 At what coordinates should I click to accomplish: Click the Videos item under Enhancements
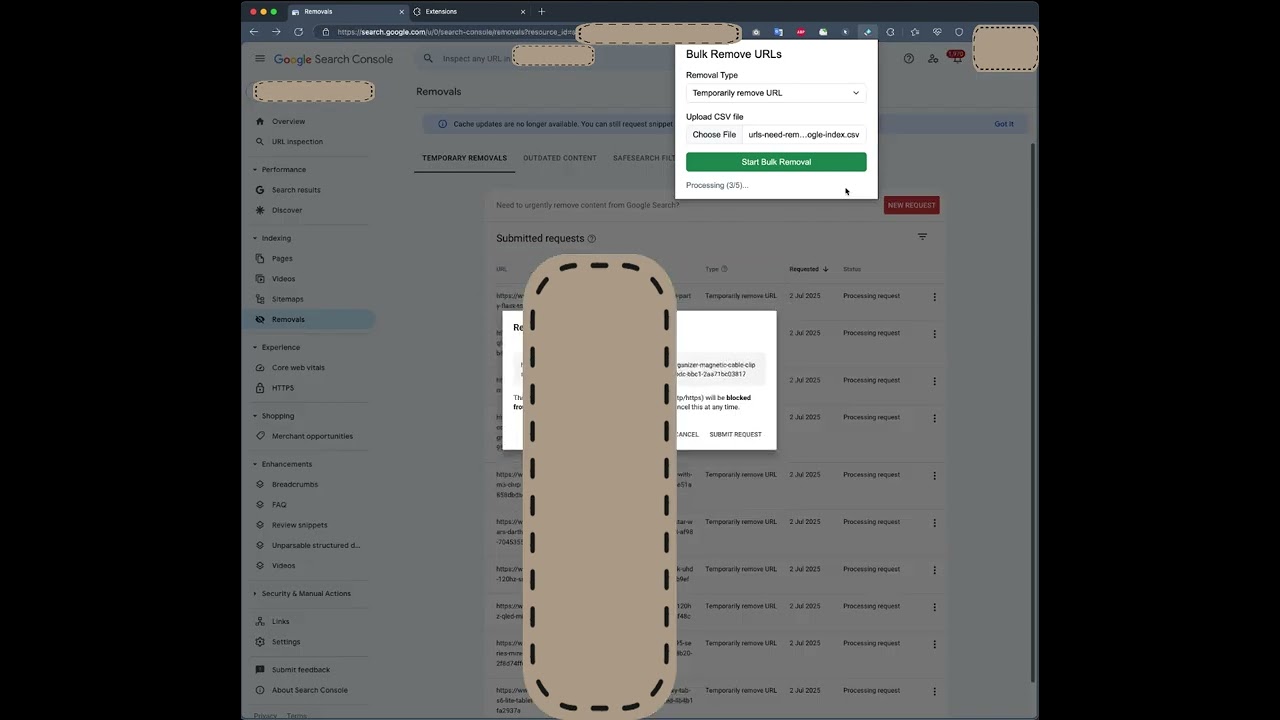[x=284, y=566]
